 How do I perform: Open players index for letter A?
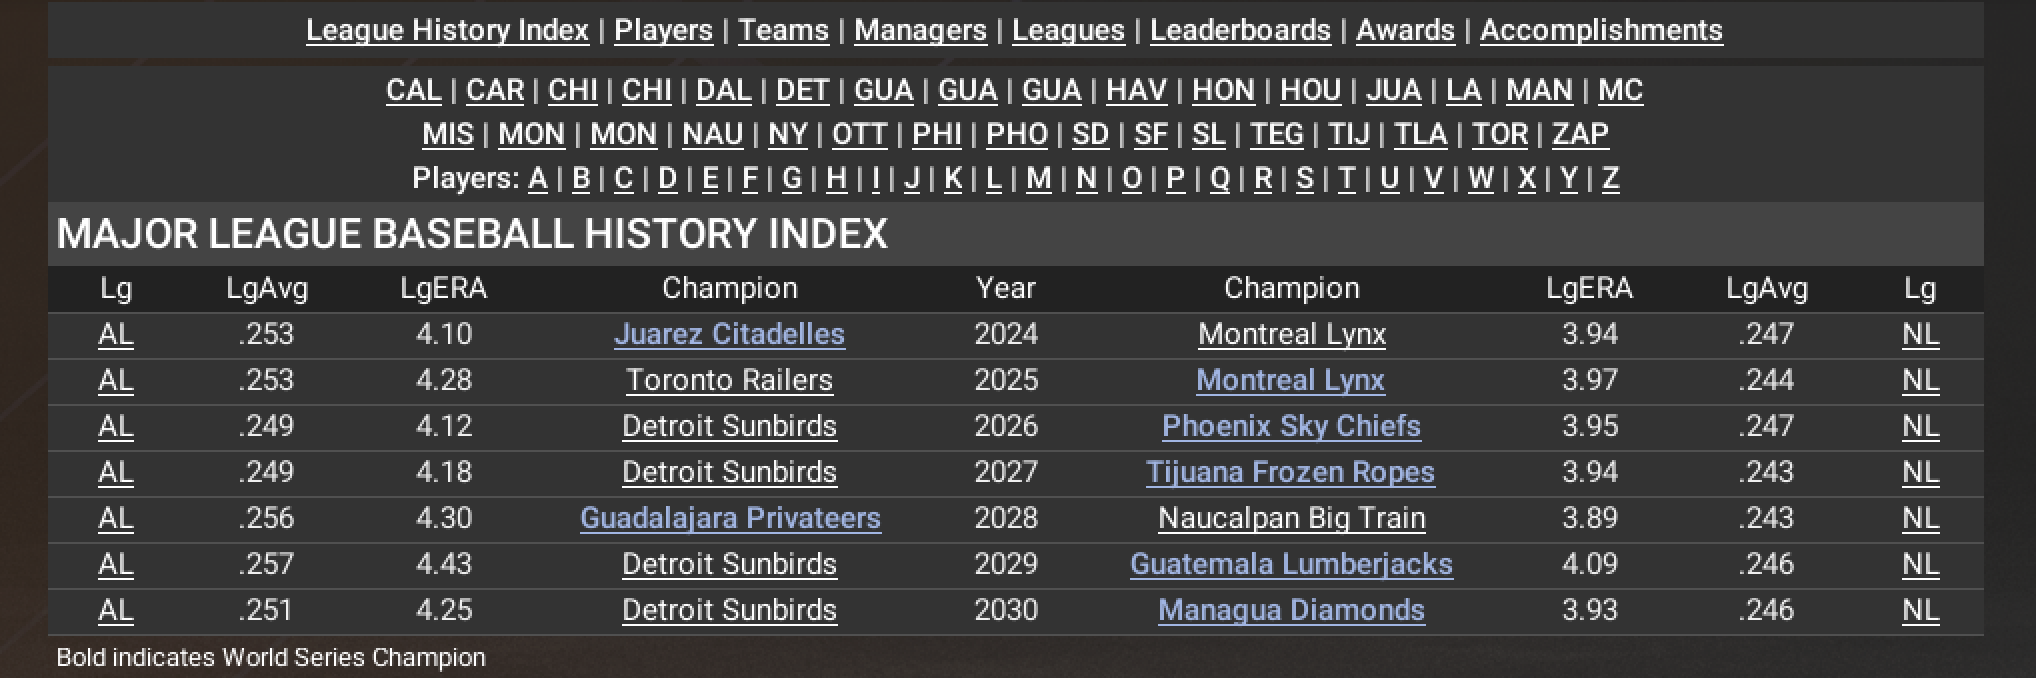[x=537, y=178]
